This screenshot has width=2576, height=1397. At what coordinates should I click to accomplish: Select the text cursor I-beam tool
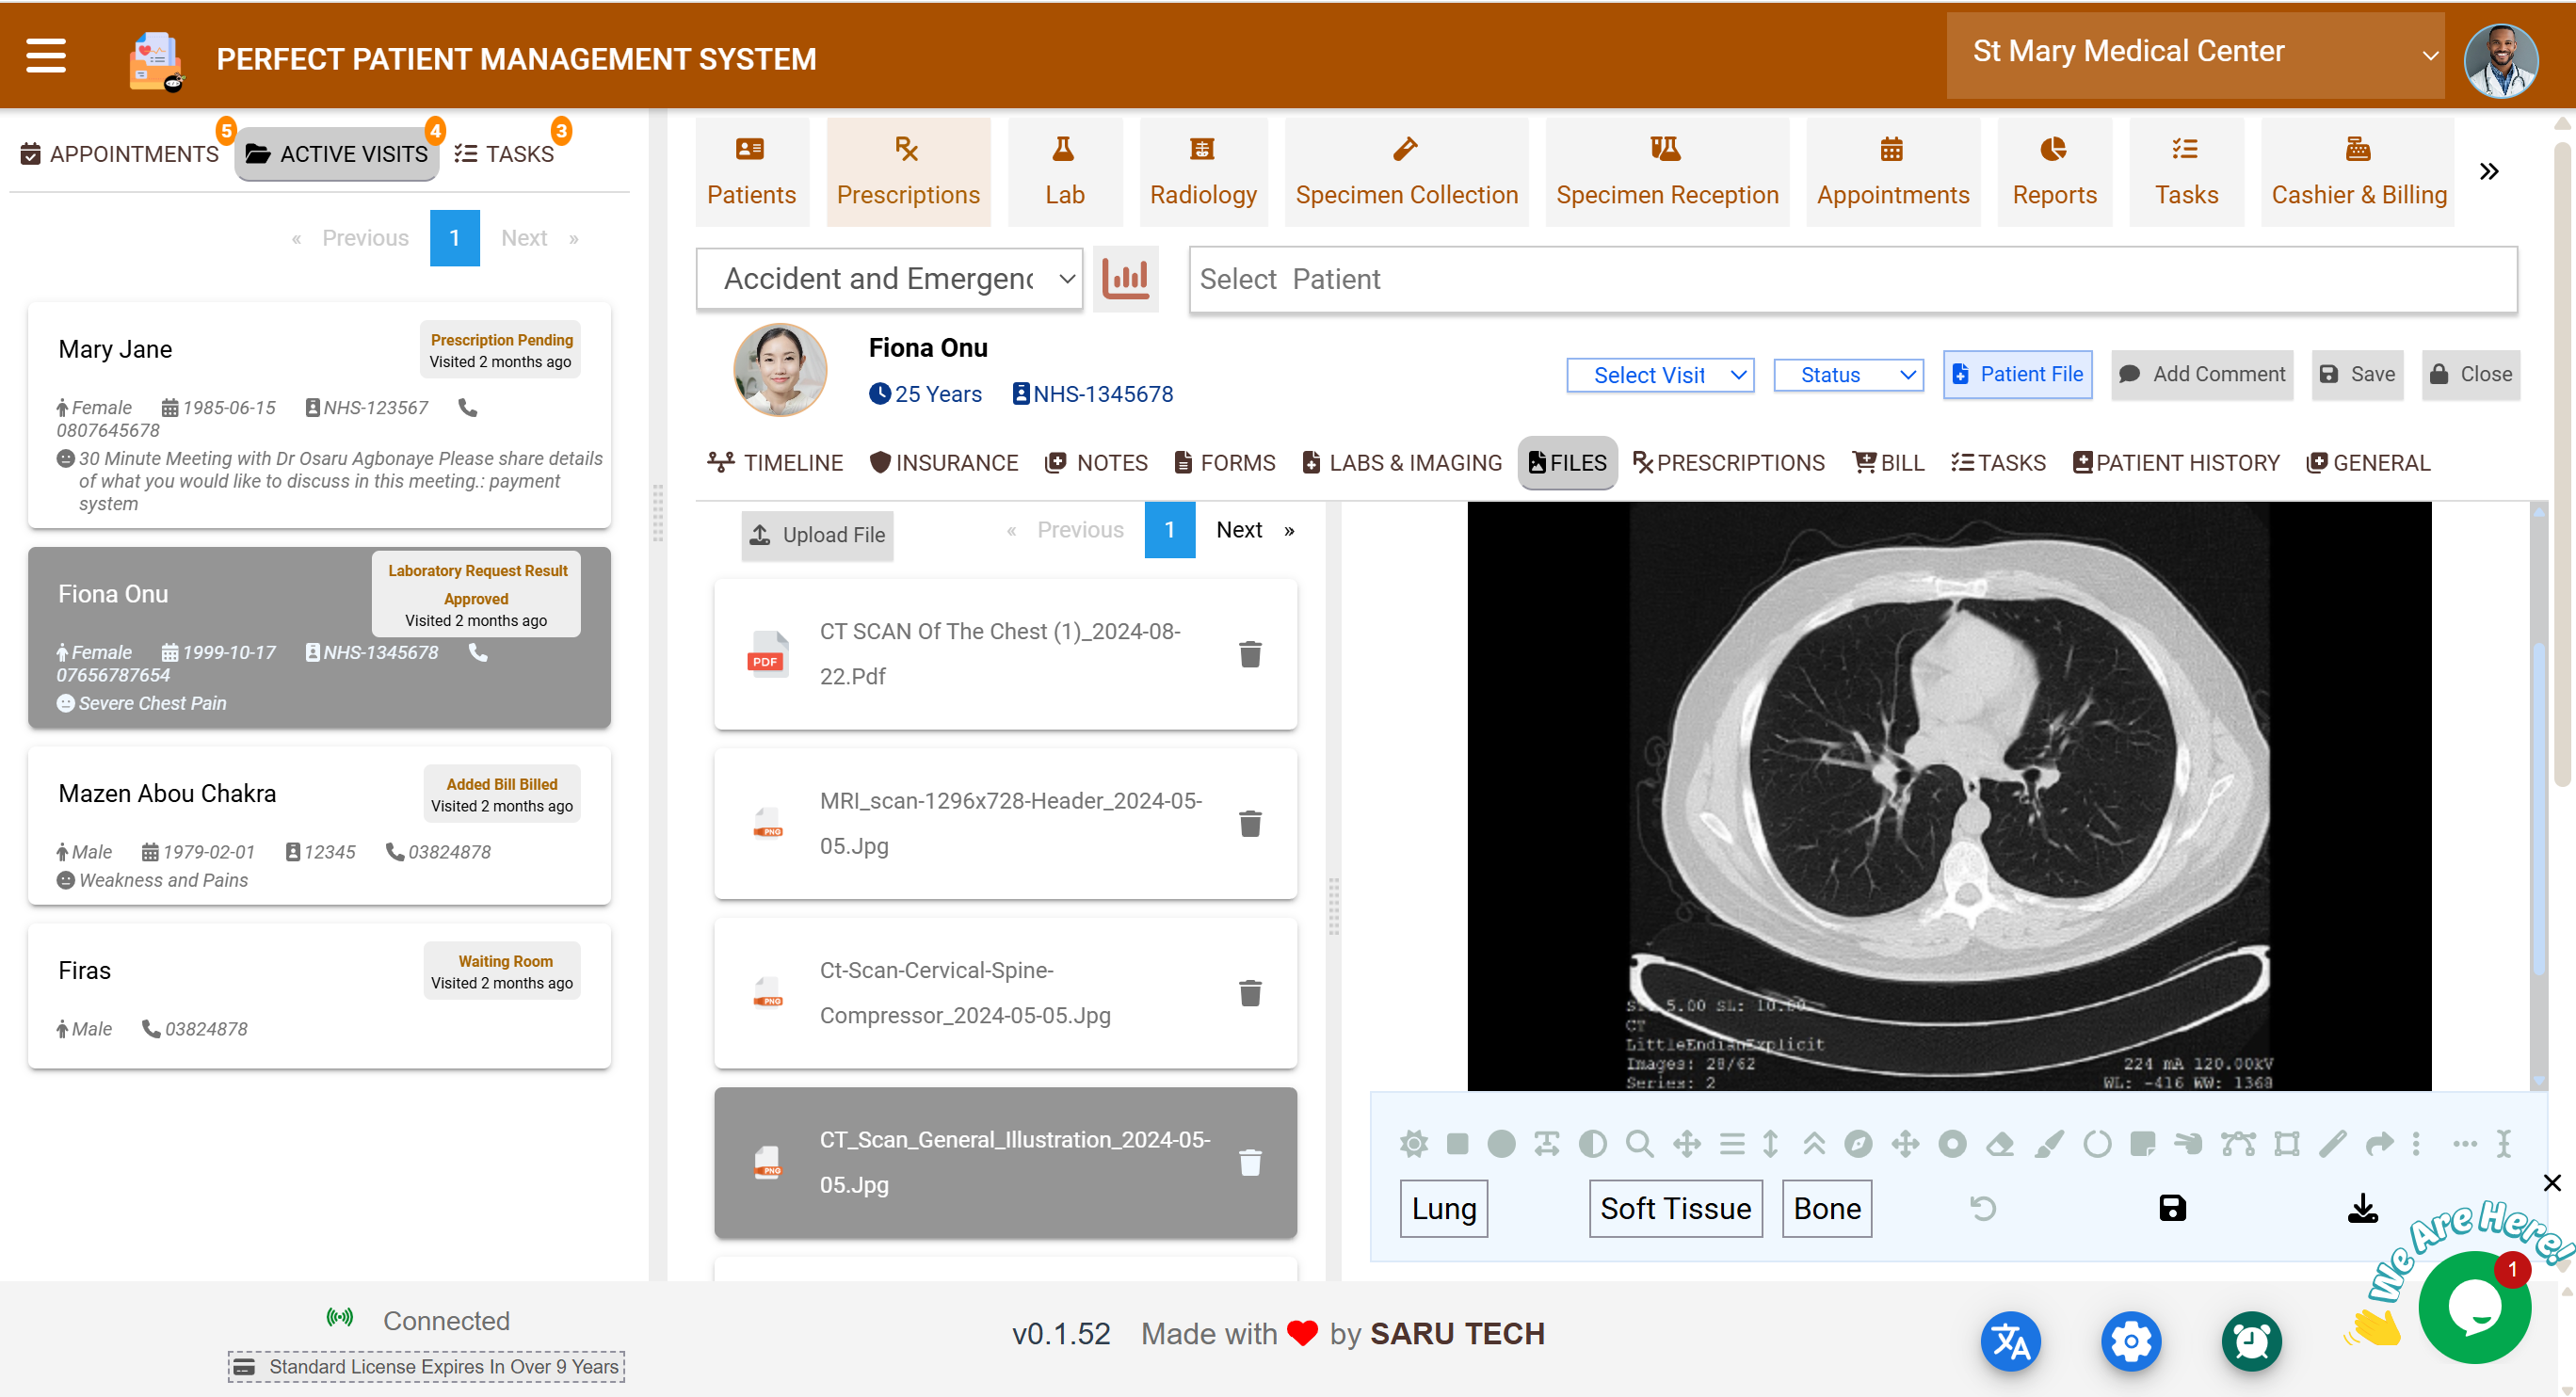click(2504, 1143)
